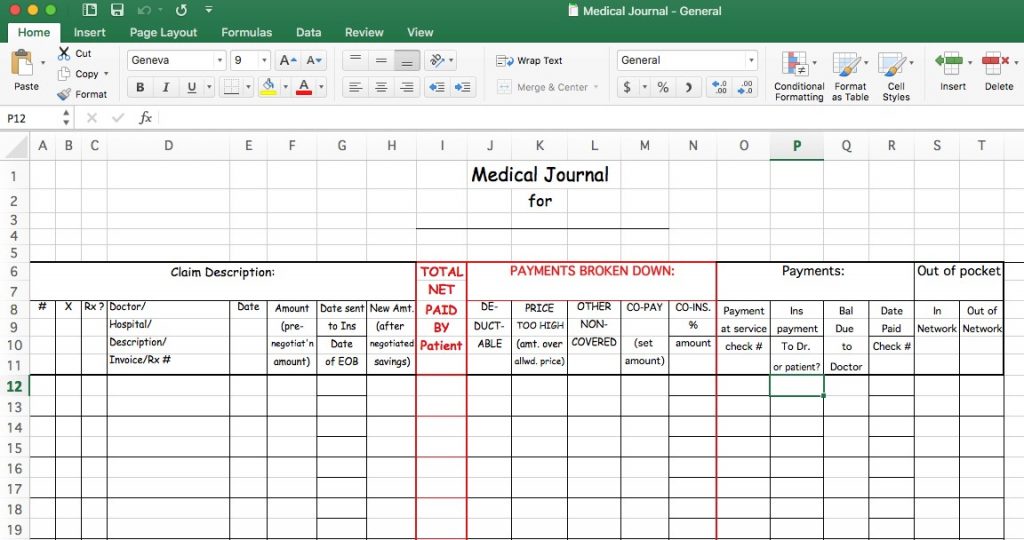Screen dimensions: 1024x540
Task: Align text to middle vertically
Action: click(x=381, y=60)
